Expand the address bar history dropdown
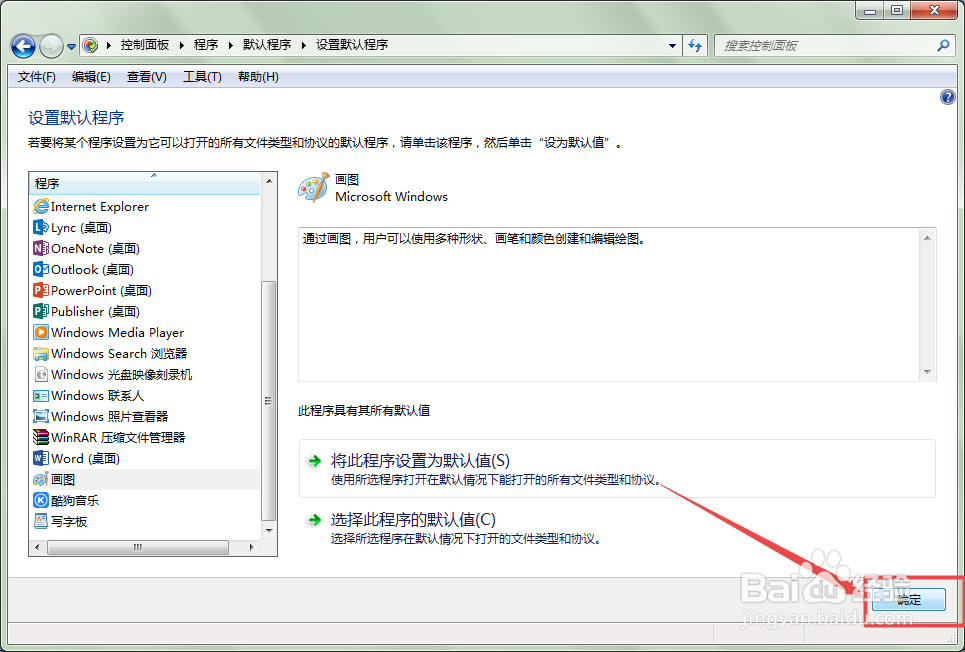The height and width of the screenshot is (652, 965). 672,45
